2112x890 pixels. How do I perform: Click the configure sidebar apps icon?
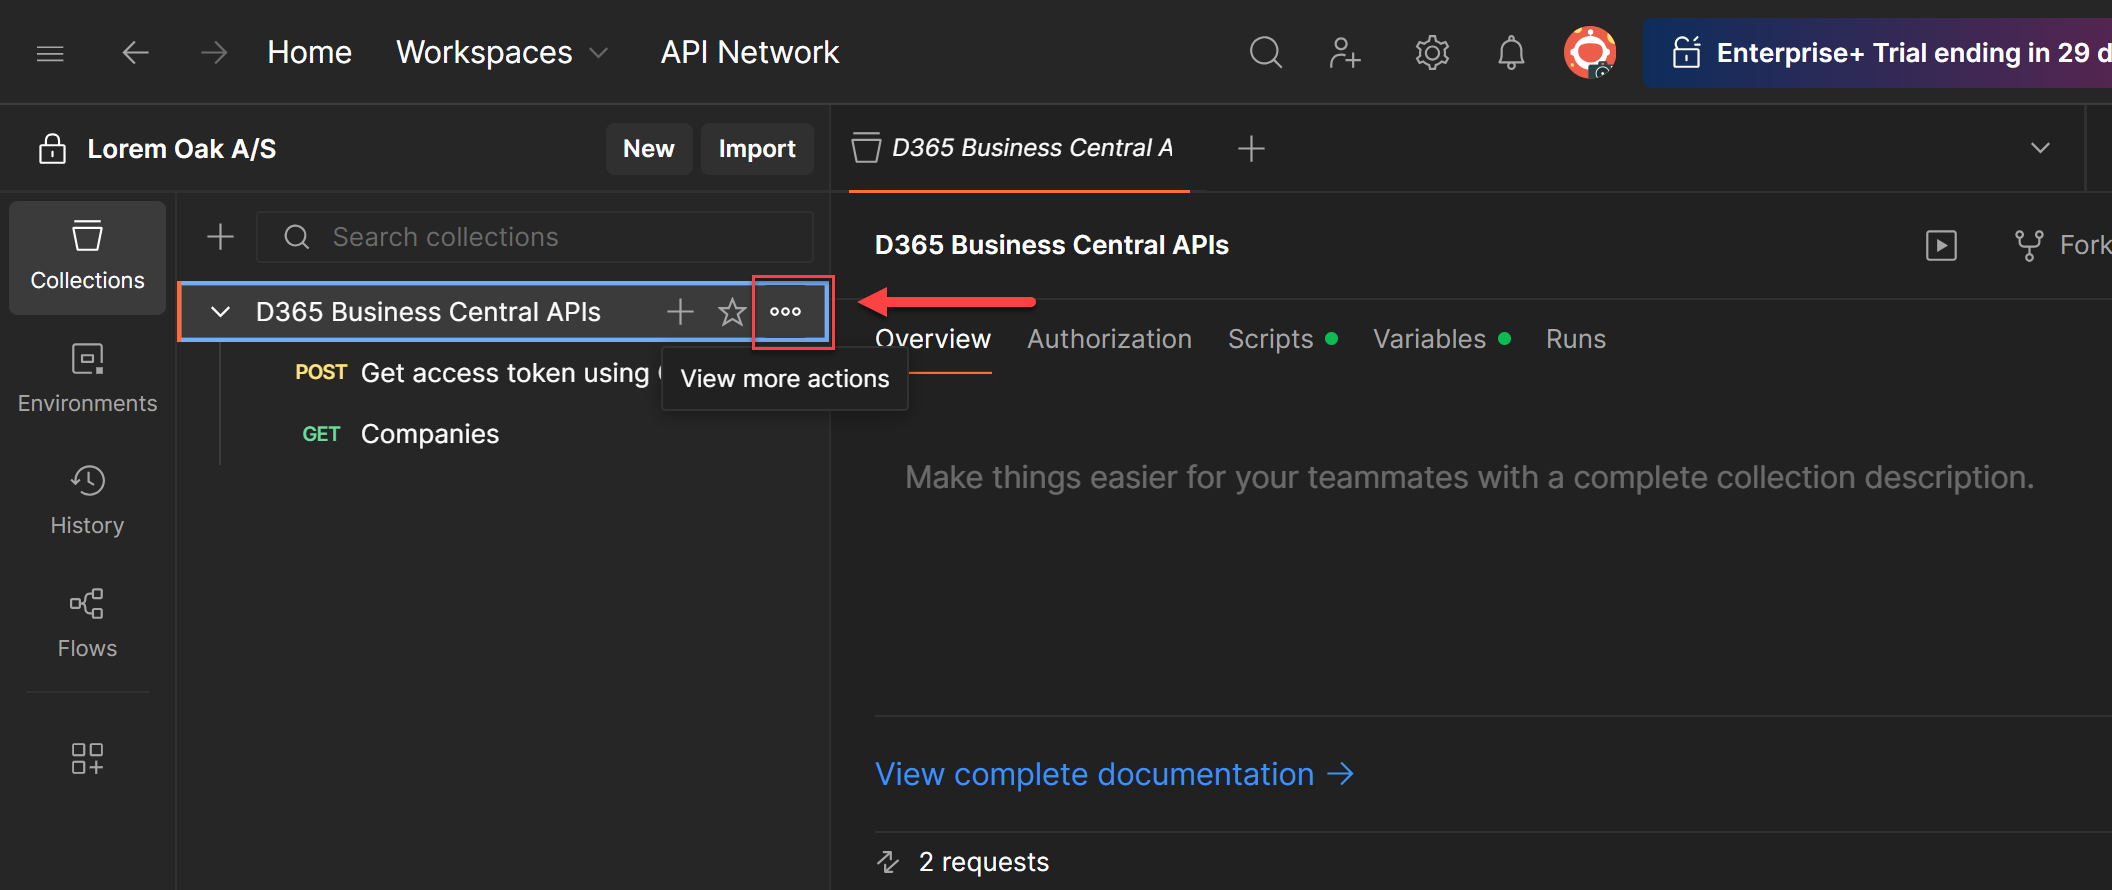point(87,758)
